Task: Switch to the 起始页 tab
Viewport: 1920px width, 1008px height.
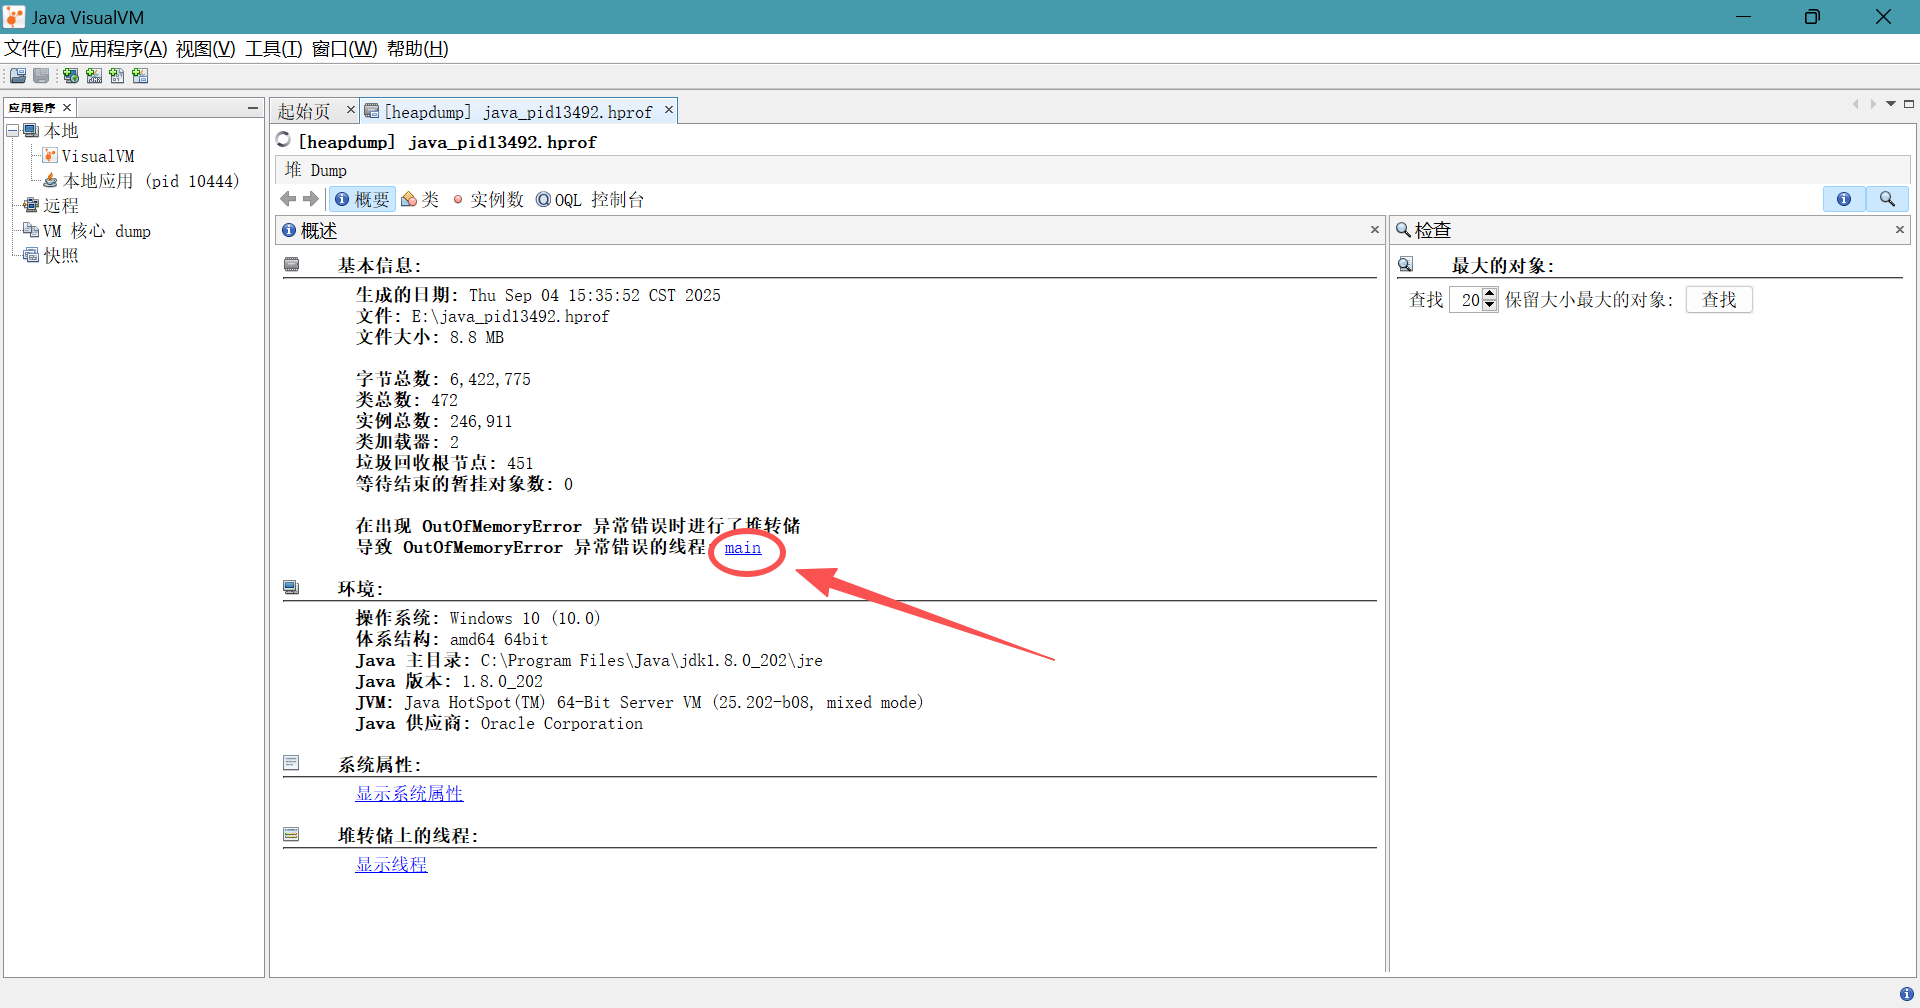Action: [x=304, y=111]
